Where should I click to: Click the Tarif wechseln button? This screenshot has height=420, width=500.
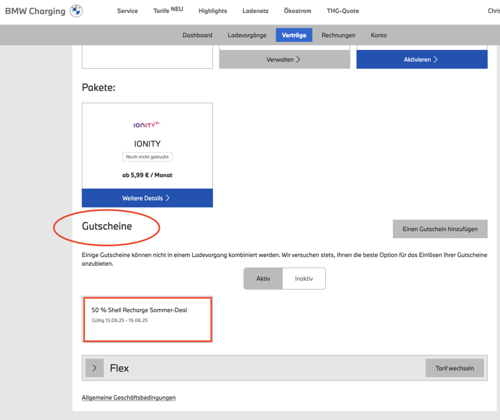pyautogui.click(x=455, y=368)
